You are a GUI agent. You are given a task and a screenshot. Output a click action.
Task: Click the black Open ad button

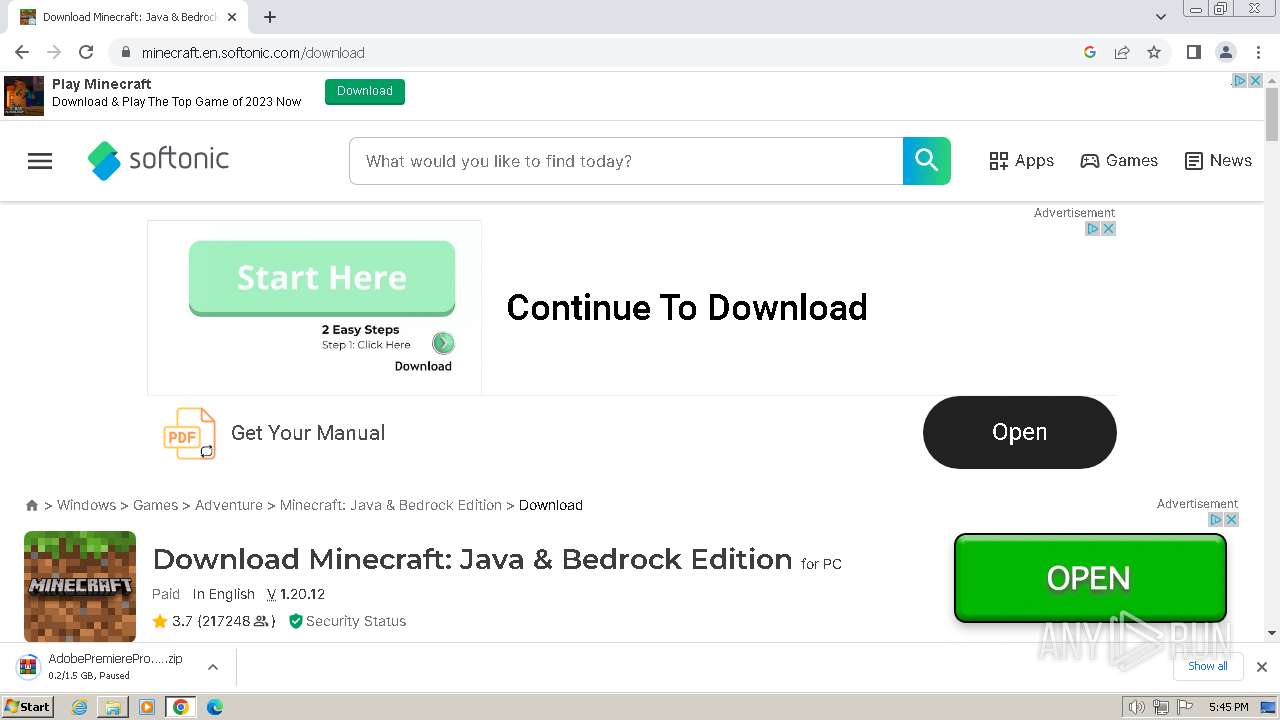point(1019,432)
